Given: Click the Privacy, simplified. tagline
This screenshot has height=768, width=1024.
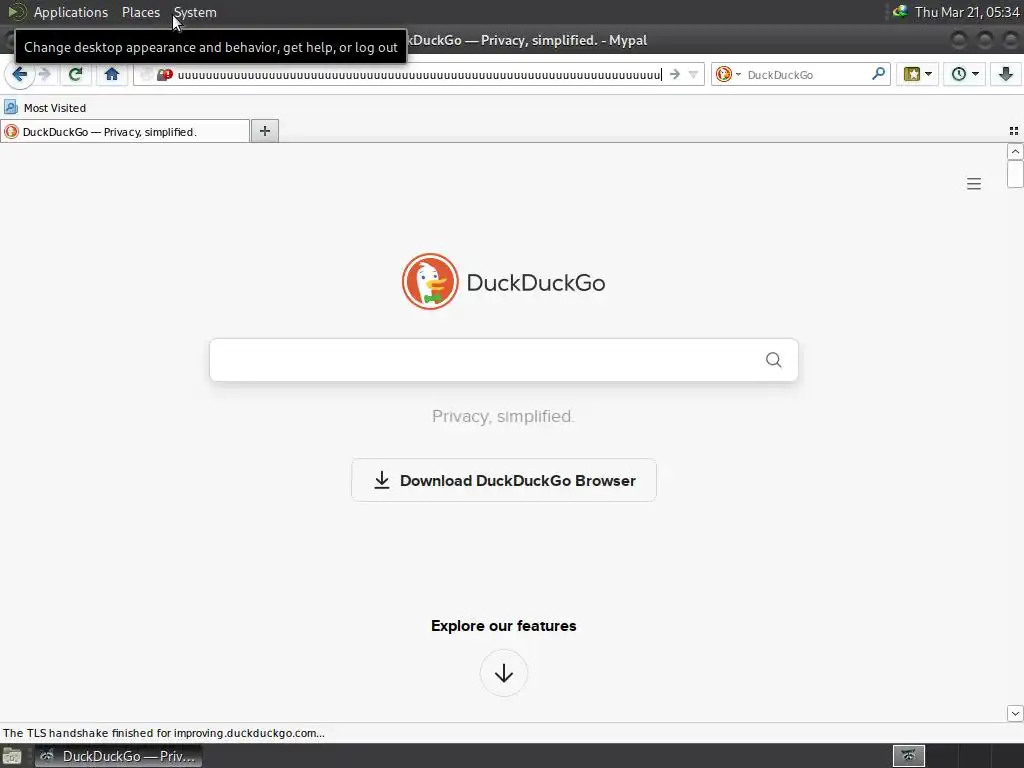Looking at the screenshot, I should click(x=504, y=416).
